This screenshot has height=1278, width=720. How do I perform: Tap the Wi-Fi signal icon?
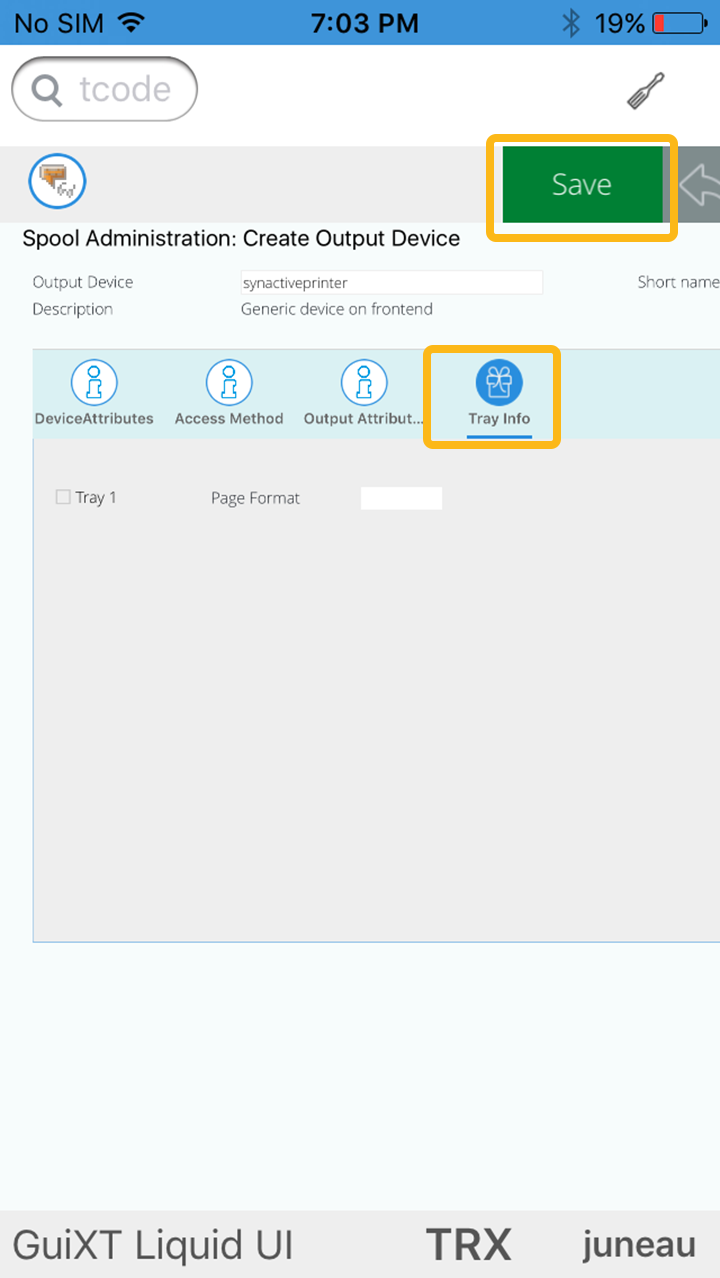pos(130,22)
